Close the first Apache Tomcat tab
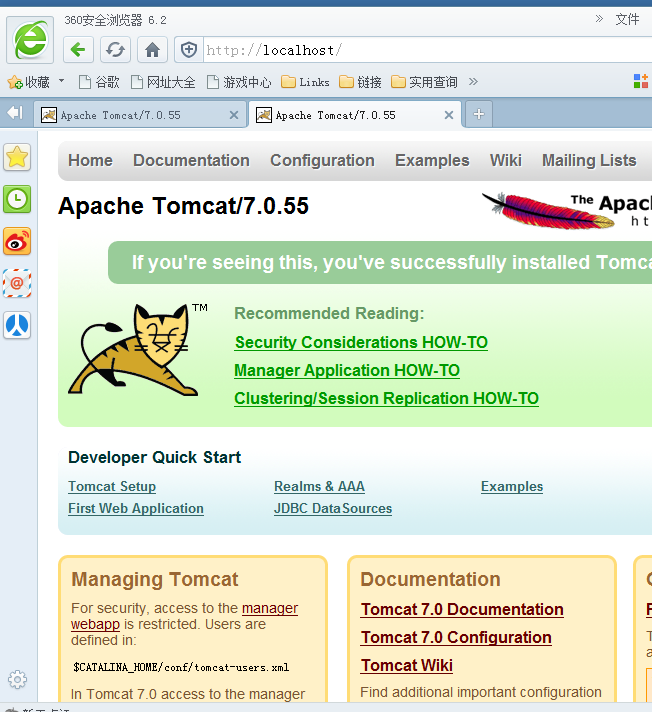 pyautogui.click(x=234, y=115)
